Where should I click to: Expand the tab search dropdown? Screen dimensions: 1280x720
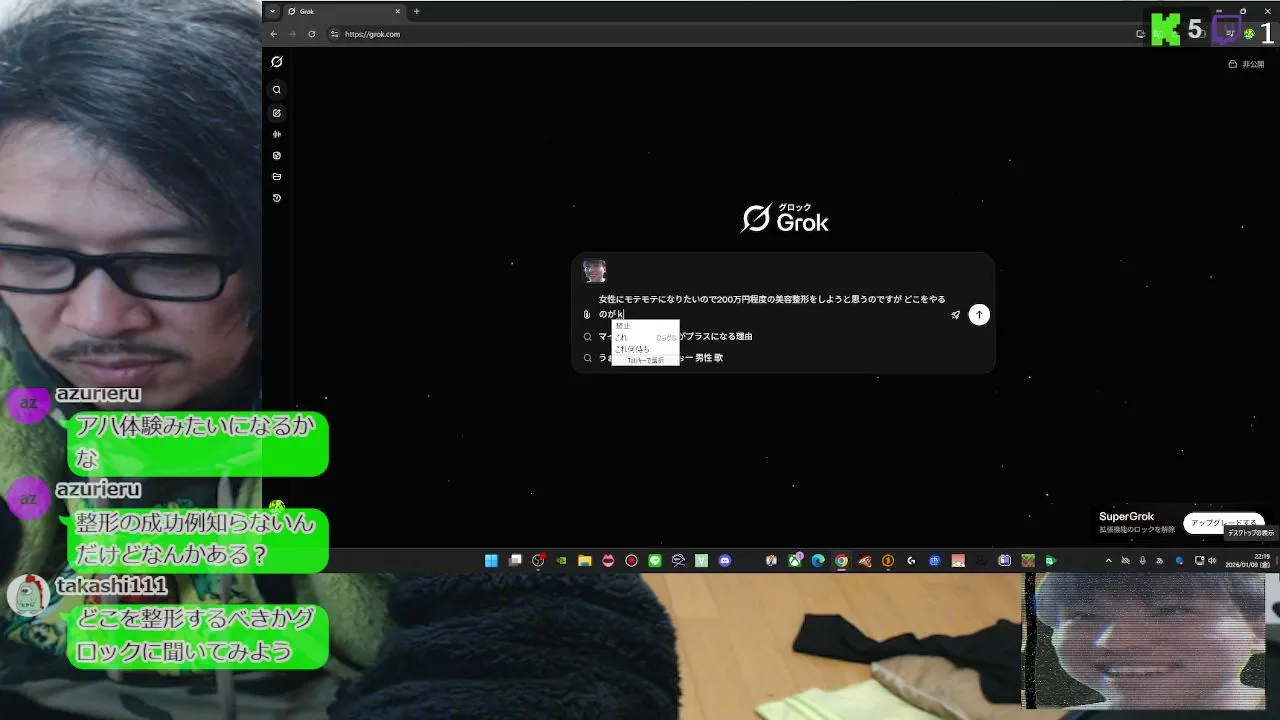(x=272, y=12)
